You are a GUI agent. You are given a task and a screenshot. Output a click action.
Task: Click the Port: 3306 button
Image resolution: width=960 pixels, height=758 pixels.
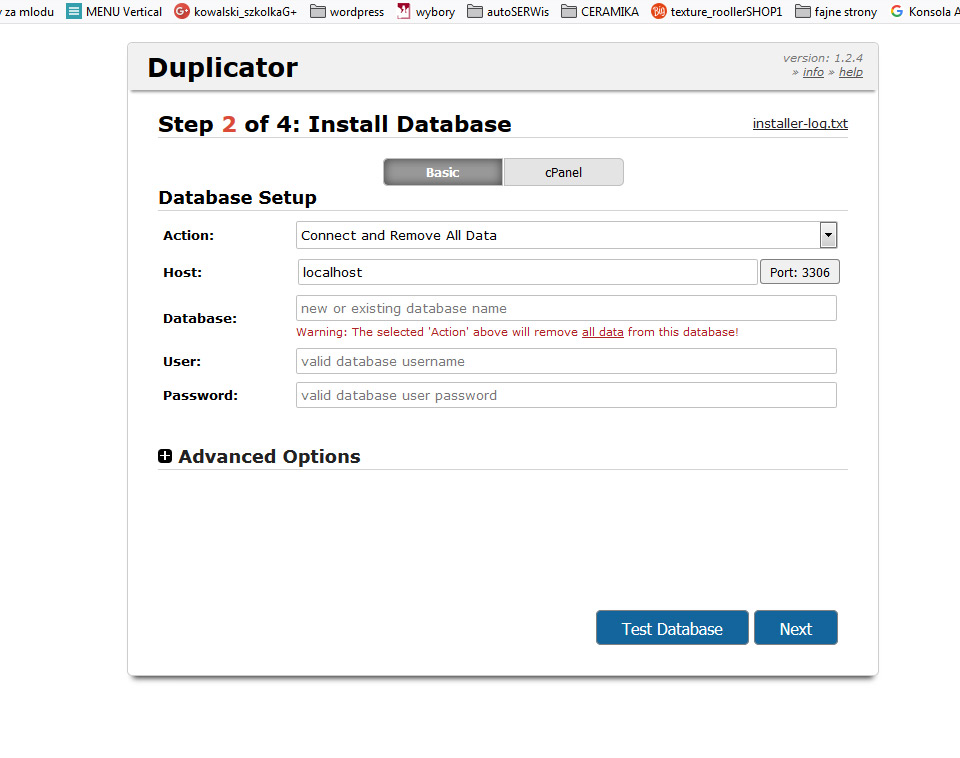tap(800, 272)
